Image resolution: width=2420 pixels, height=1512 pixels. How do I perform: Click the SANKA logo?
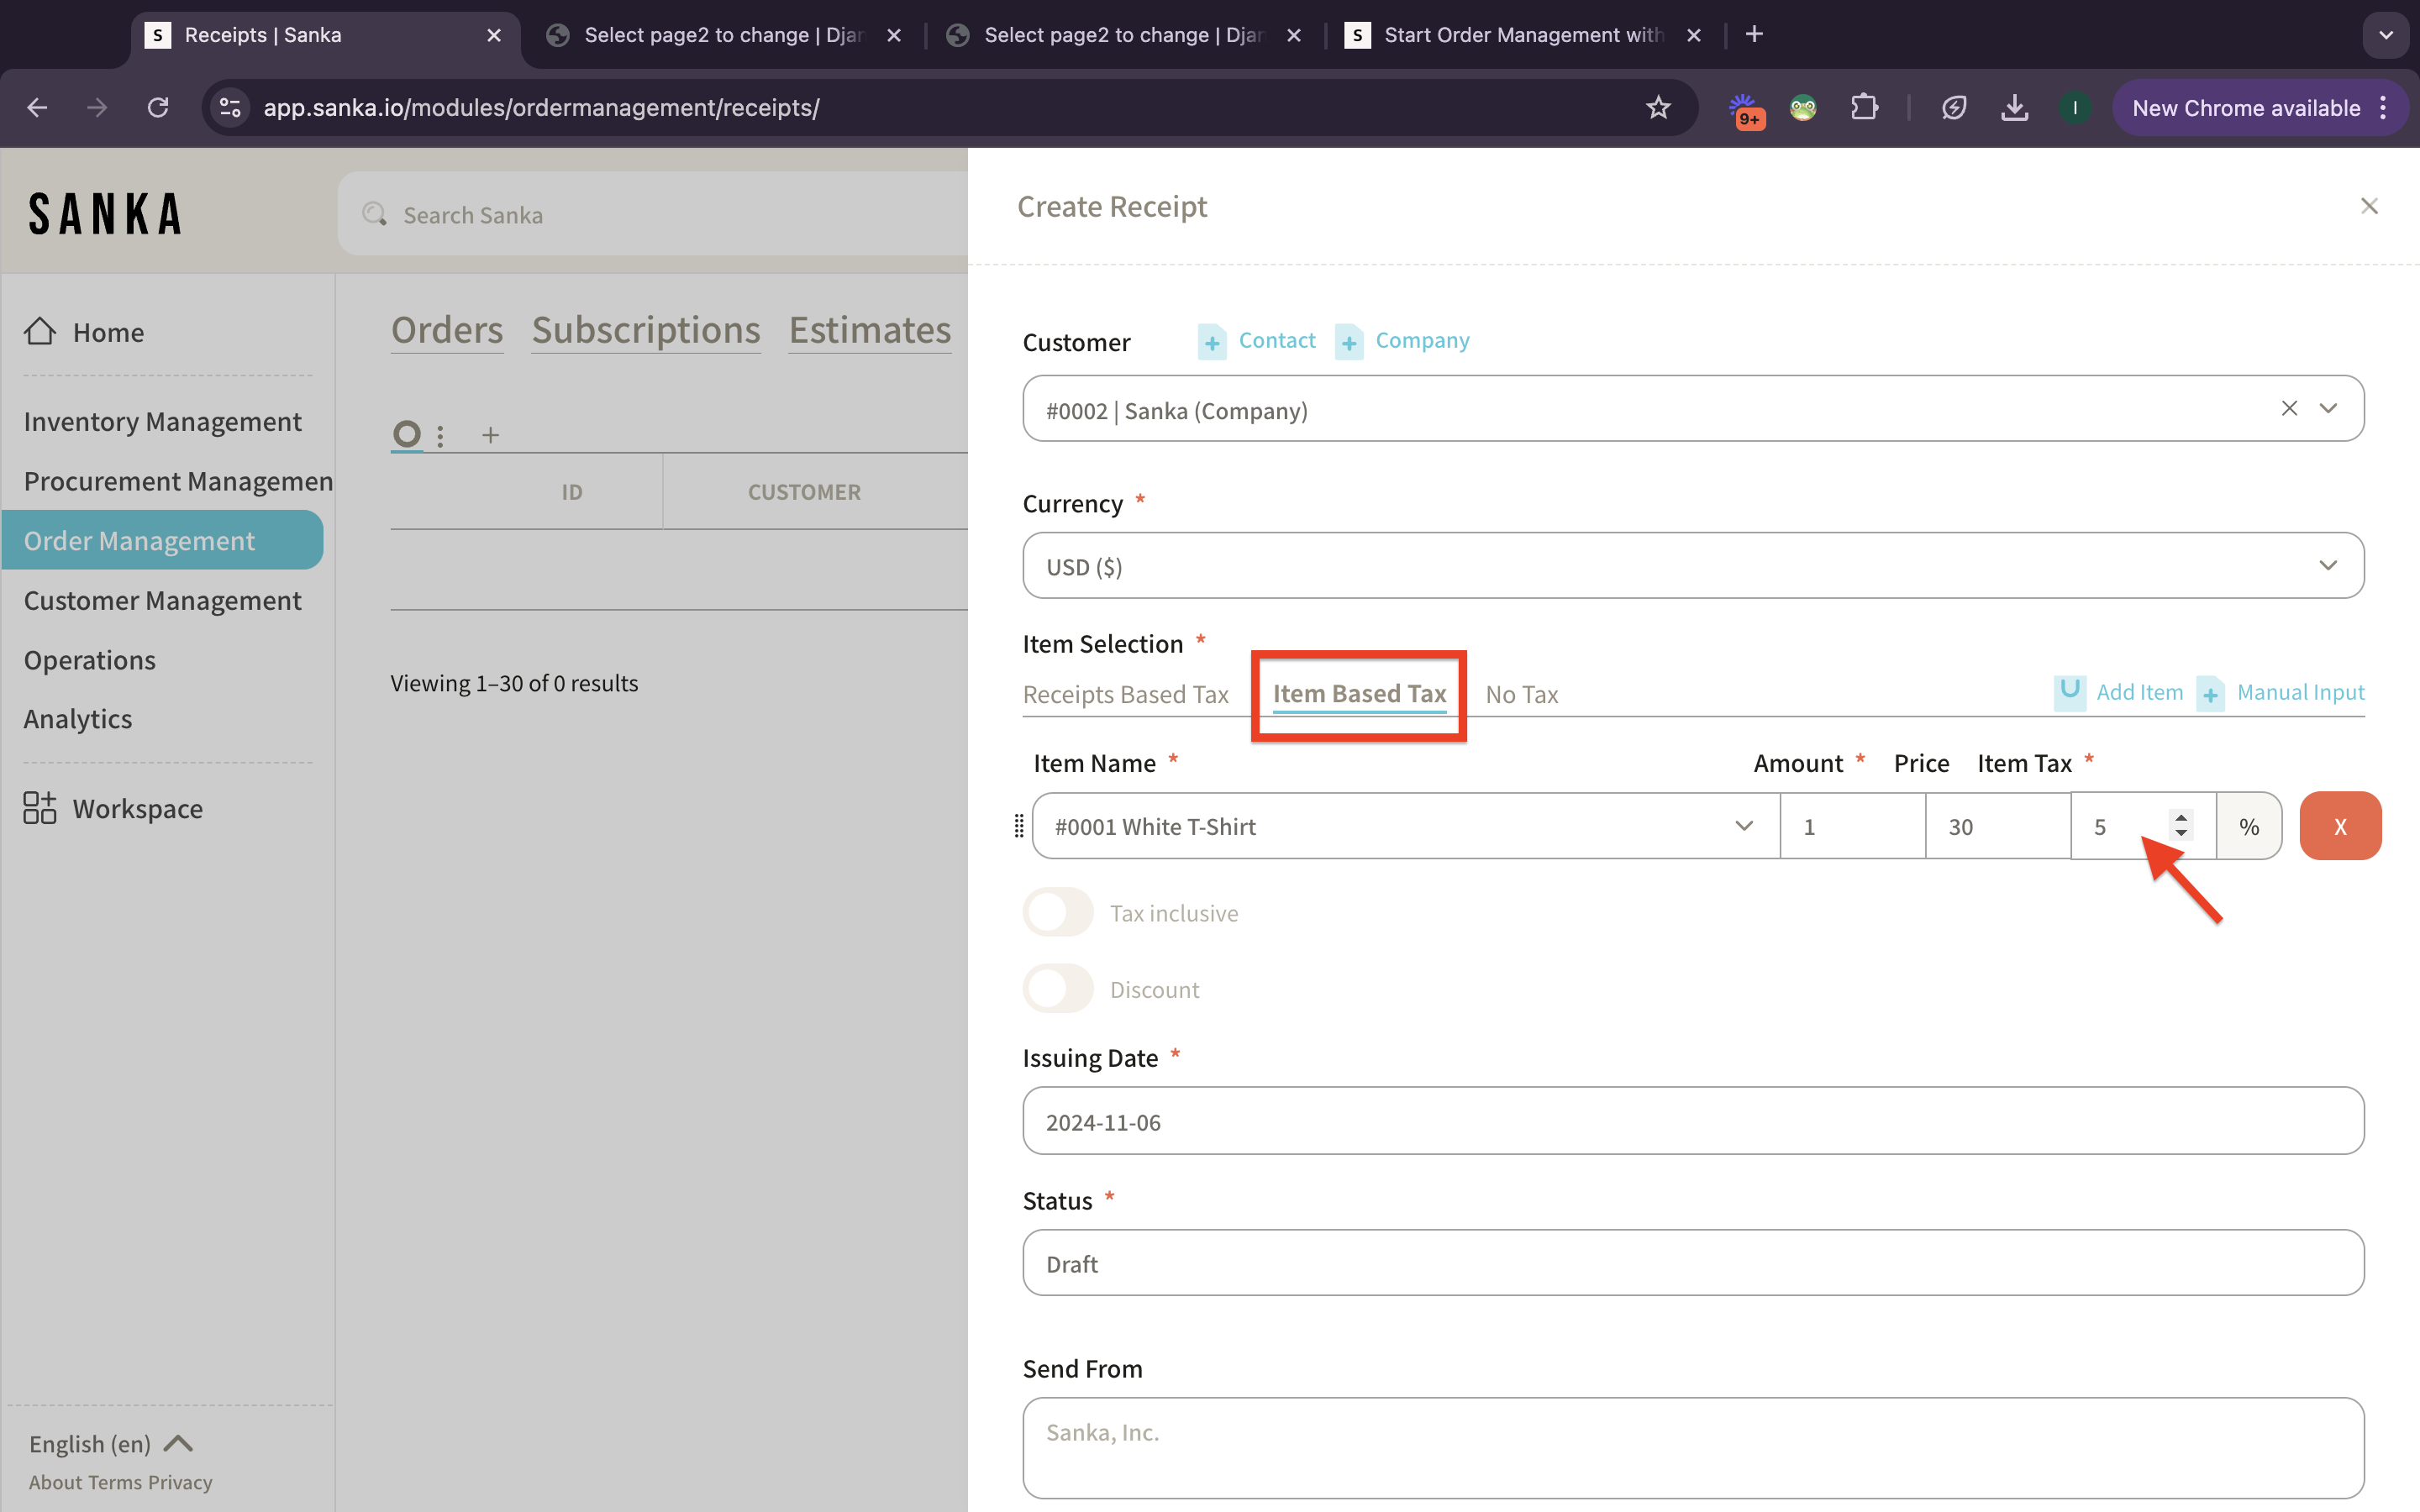tap(105, 214)
